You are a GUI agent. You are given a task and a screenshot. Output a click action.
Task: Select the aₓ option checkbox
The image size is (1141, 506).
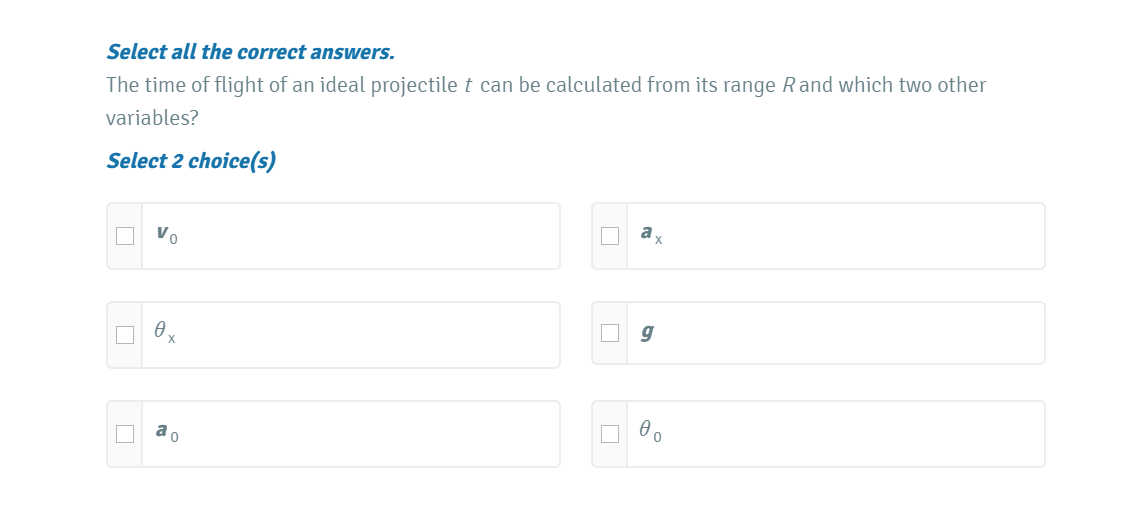tap(610, 236)
